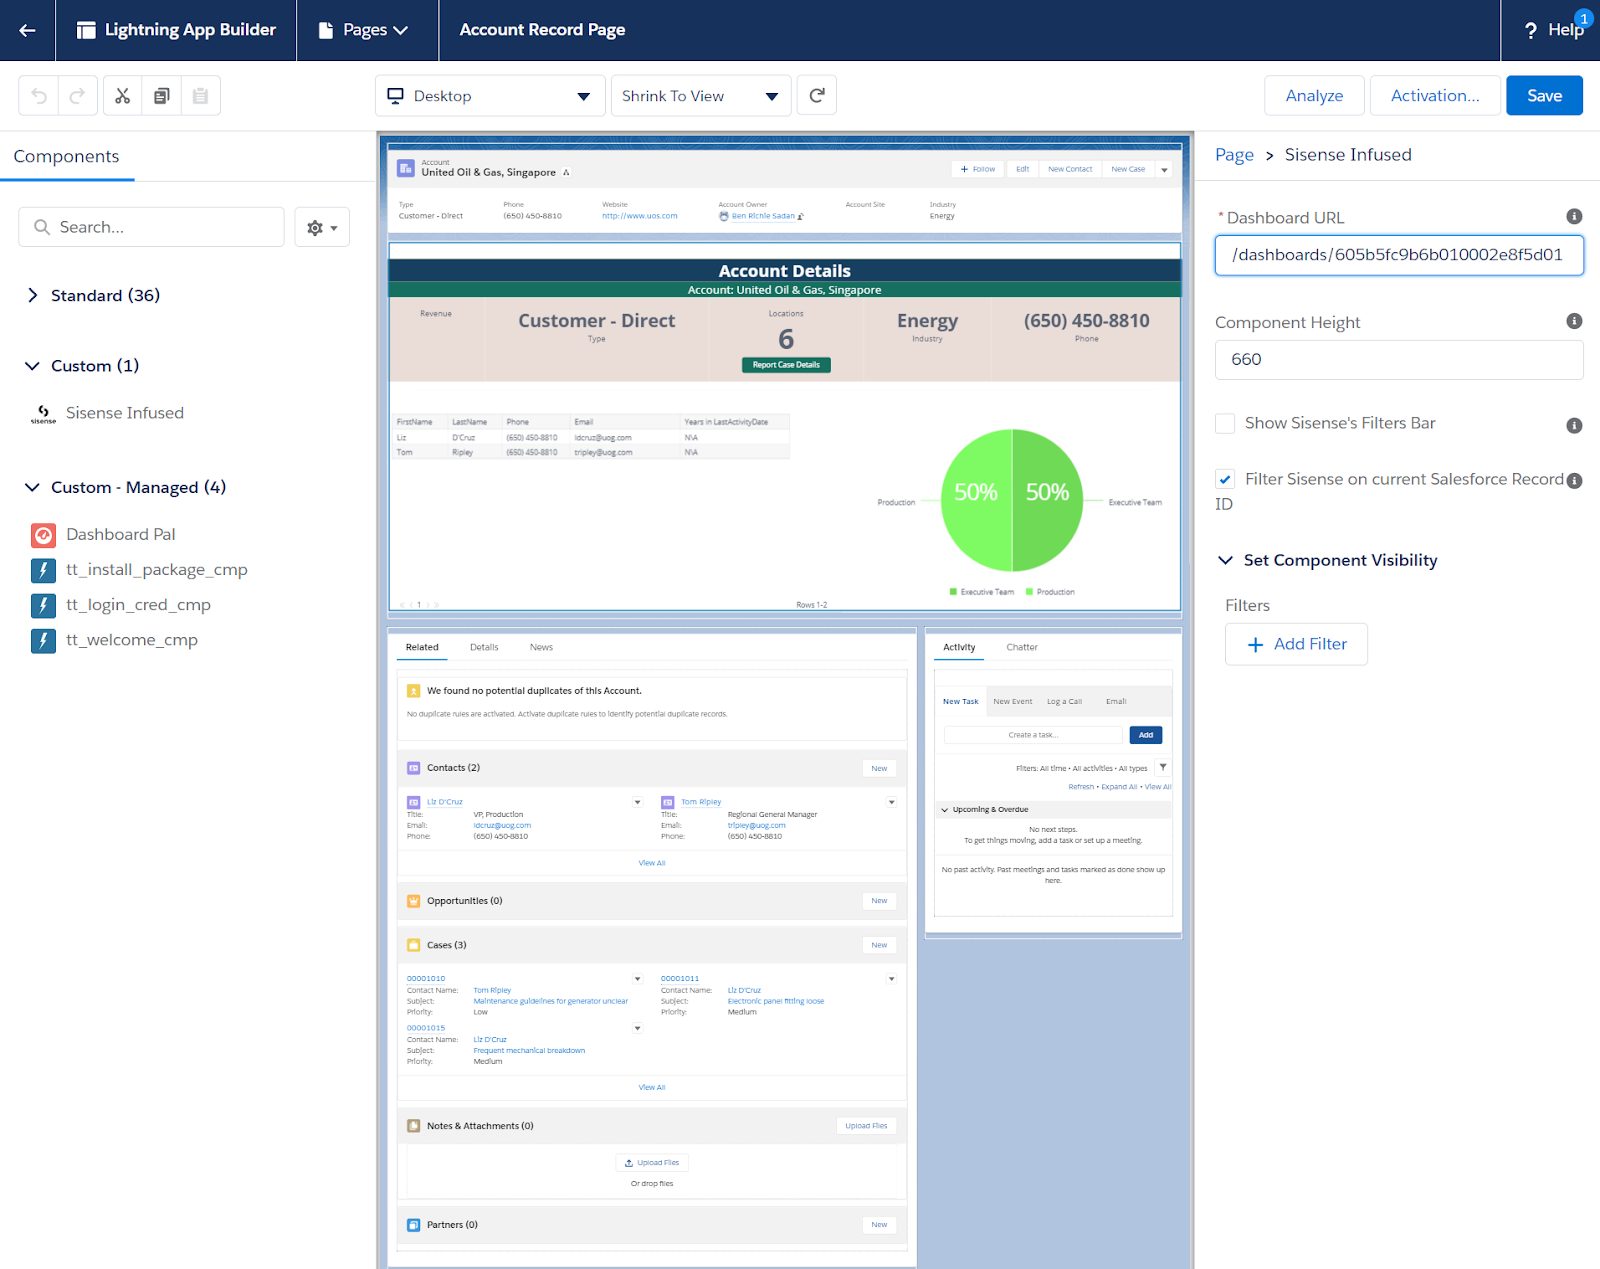This screenshot has height=1269, width=1600.
Task: Click the green pie chart
Action: pyautogui.click(x=1012, y=500)
